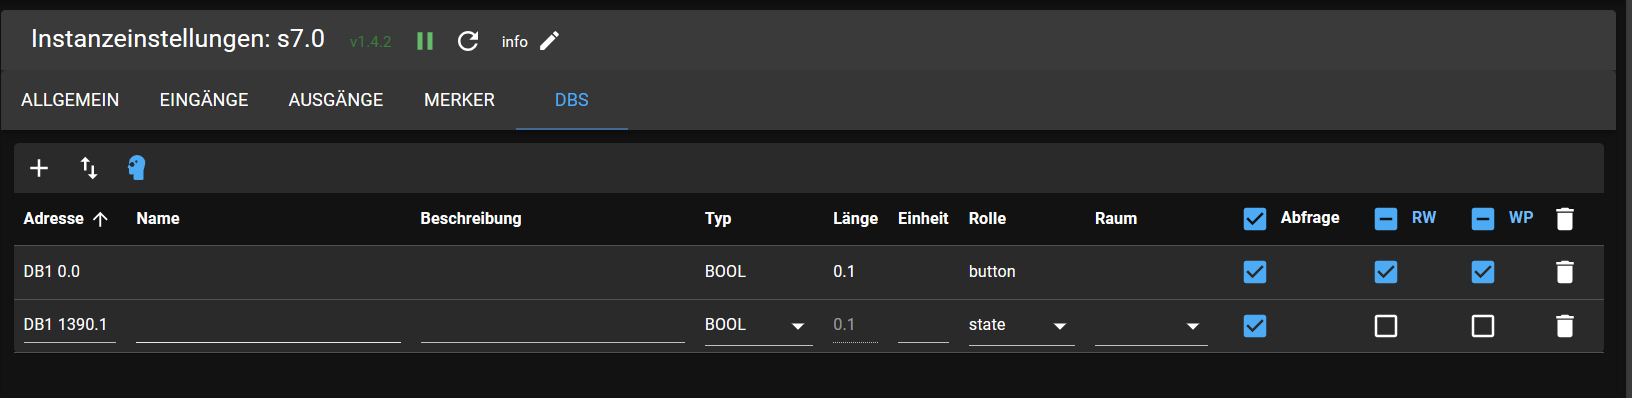The height and width of the screenshot is (398, 1632).
Task: Switch to the MERKER tab
Action: pyautogui.click(x=459, y=100)
